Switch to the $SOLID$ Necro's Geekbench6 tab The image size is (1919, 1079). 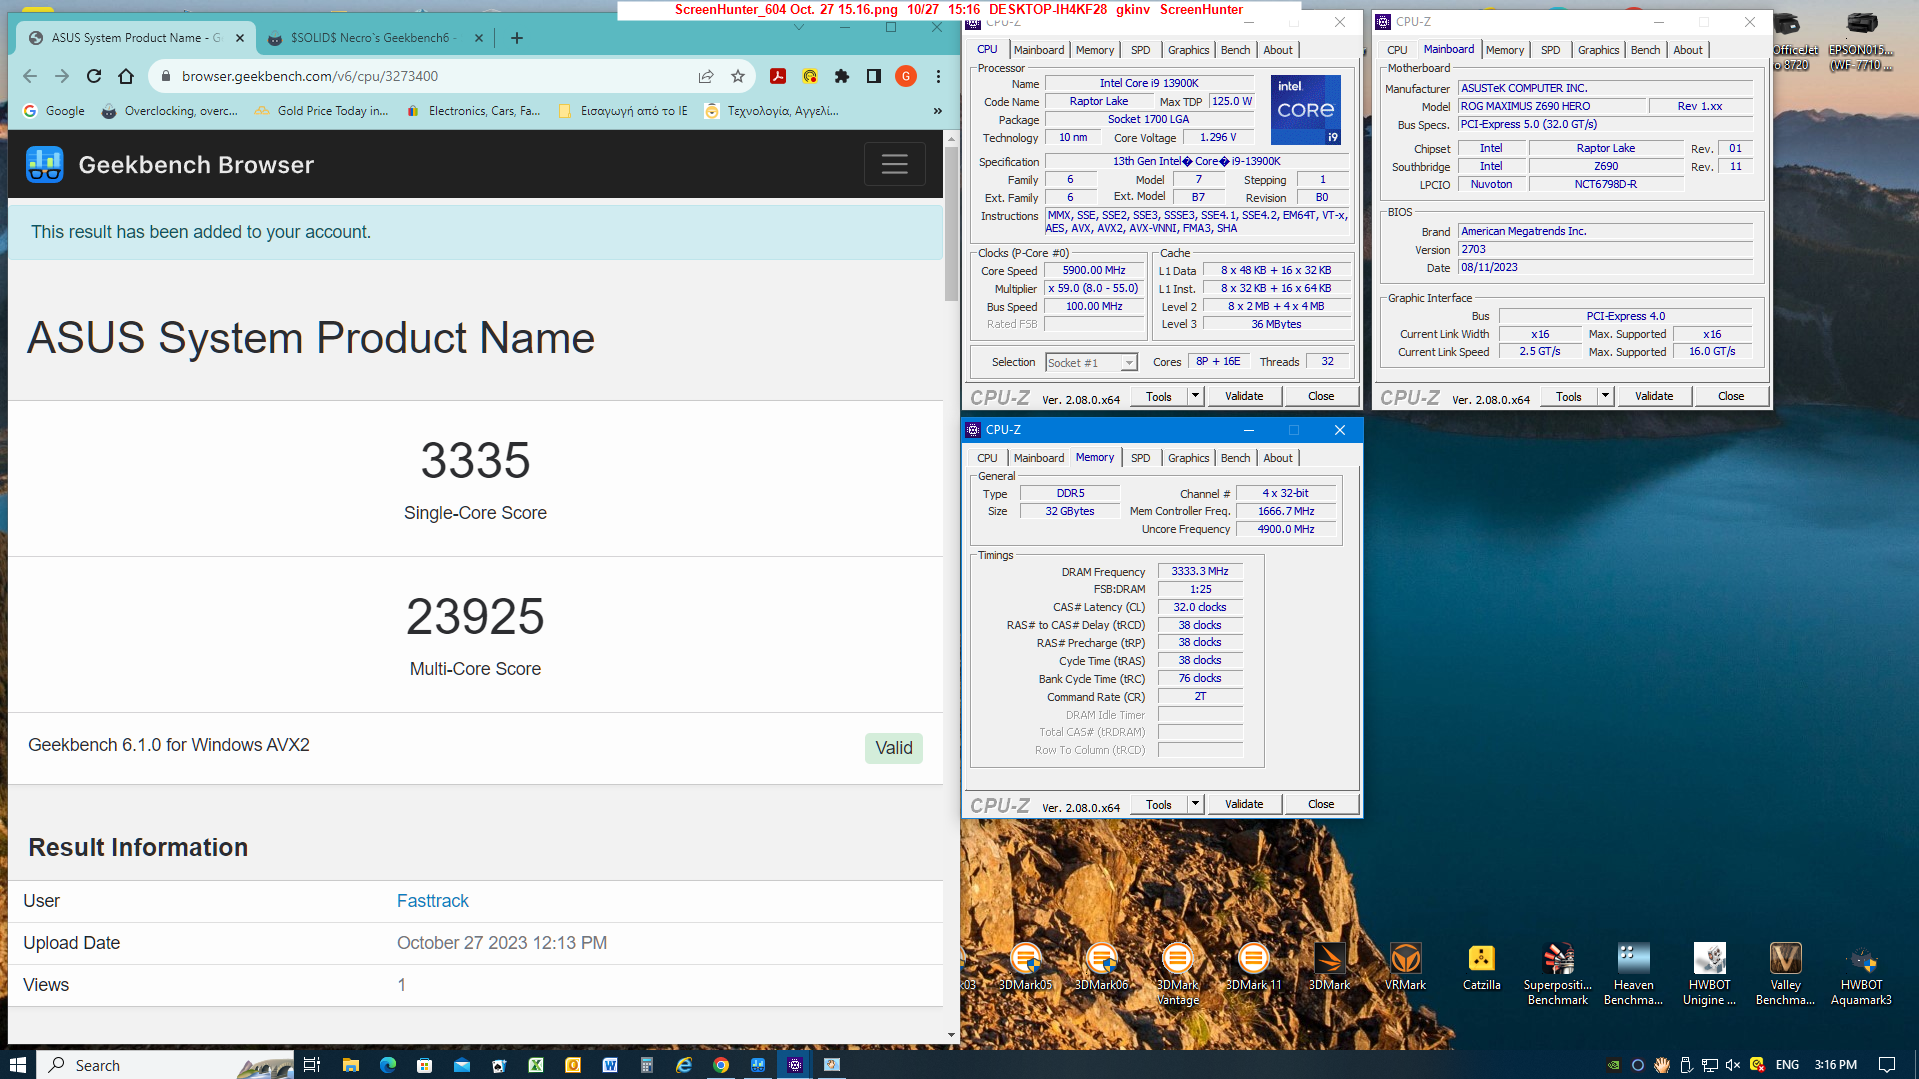[372, 38]
